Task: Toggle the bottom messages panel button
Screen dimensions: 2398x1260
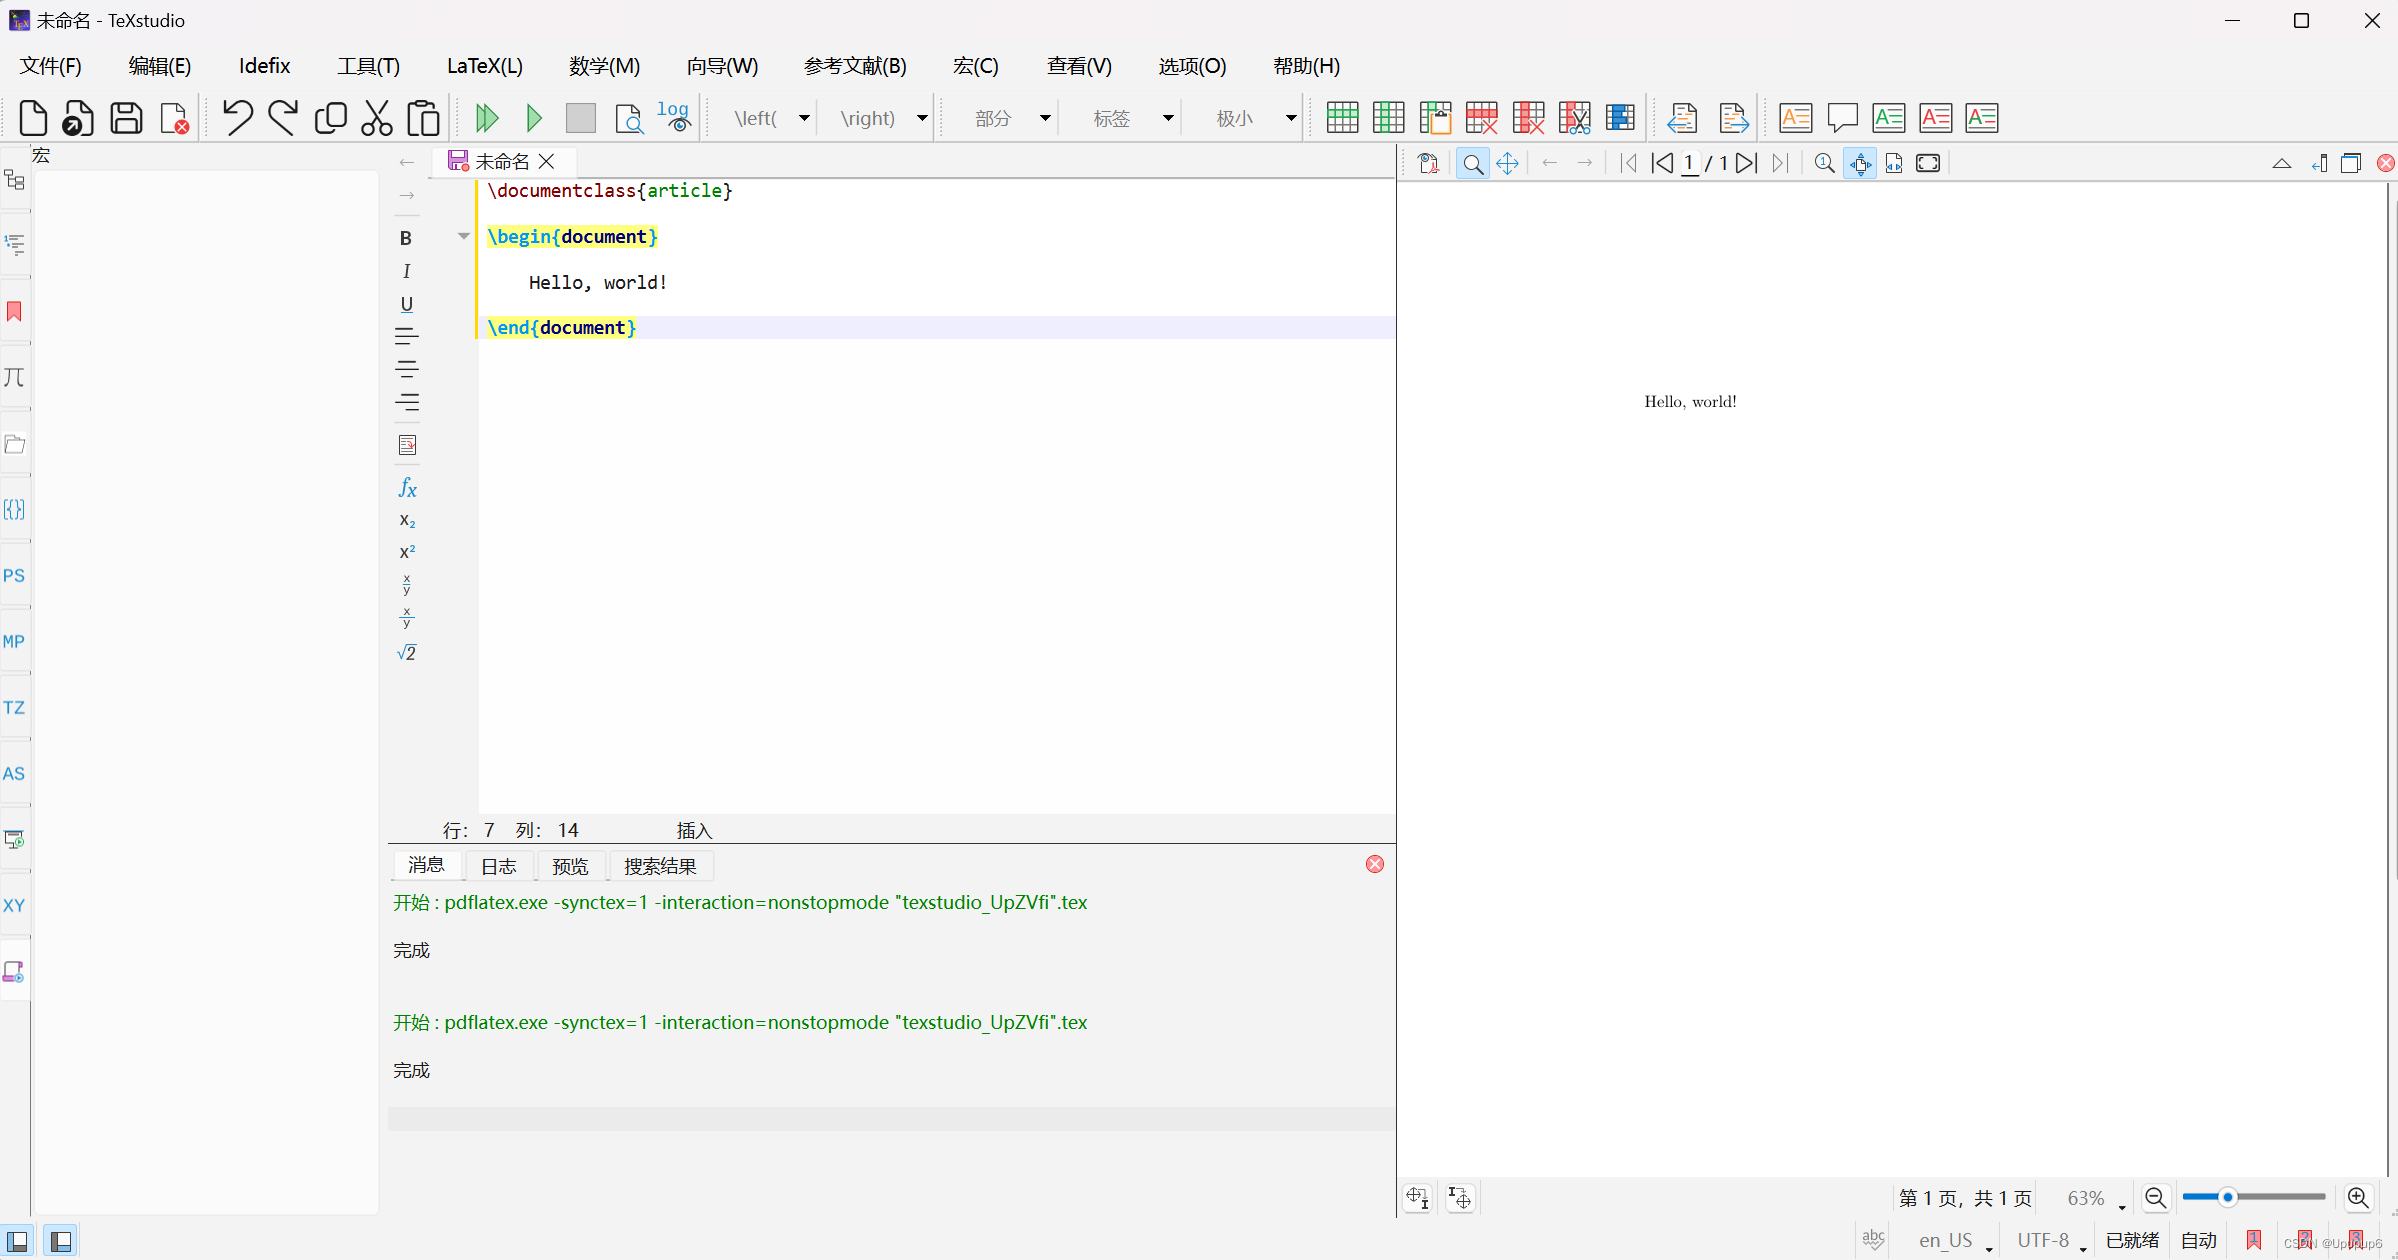Action: [x=60, y=1241]
